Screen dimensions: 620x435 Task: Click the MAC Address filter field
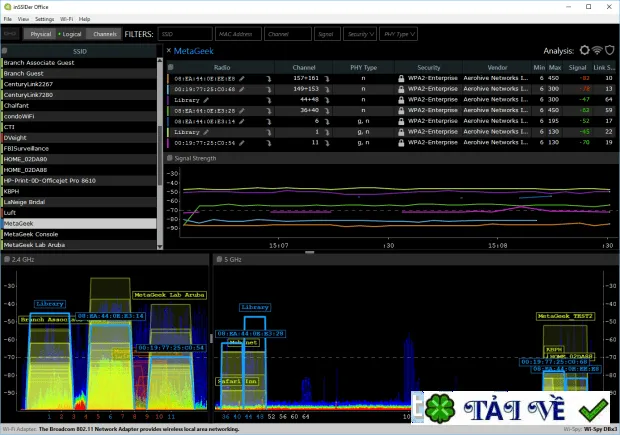[238, 34]
